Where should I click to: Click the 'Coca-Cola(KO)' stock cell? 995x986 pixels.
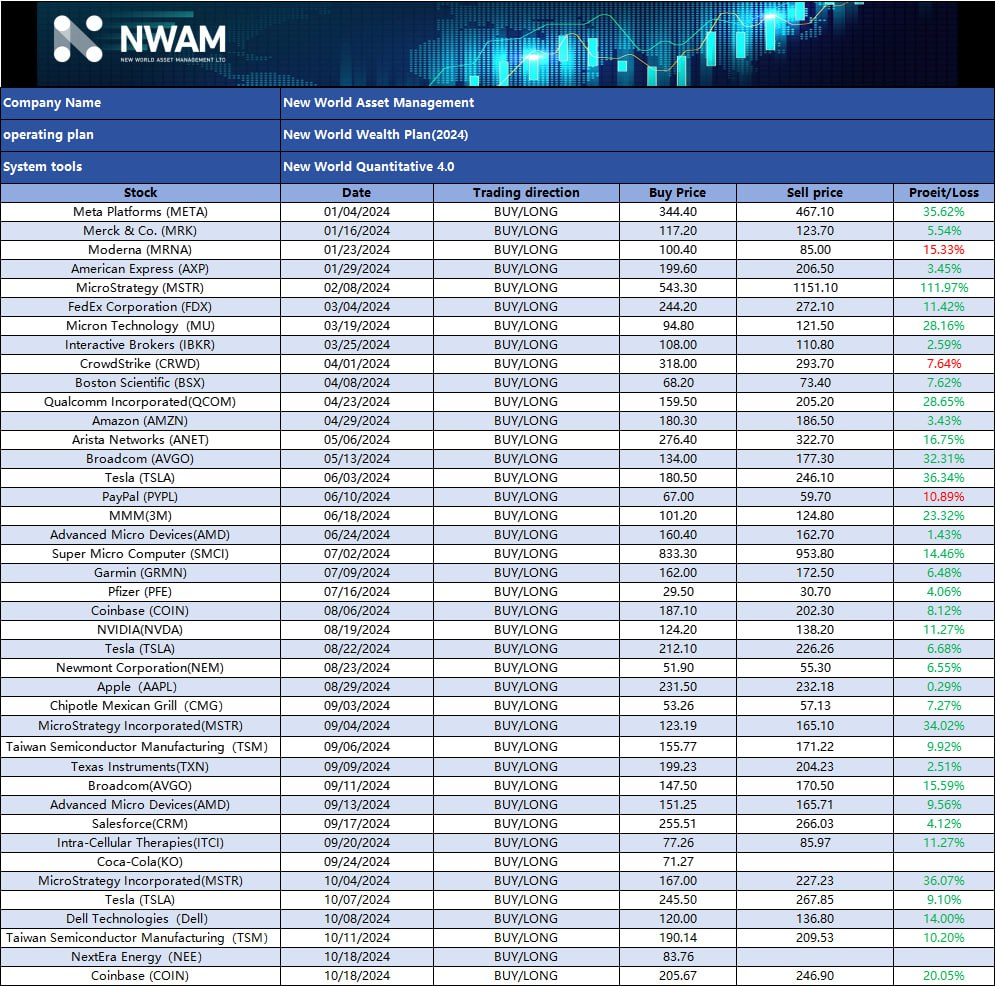point(140,862)
